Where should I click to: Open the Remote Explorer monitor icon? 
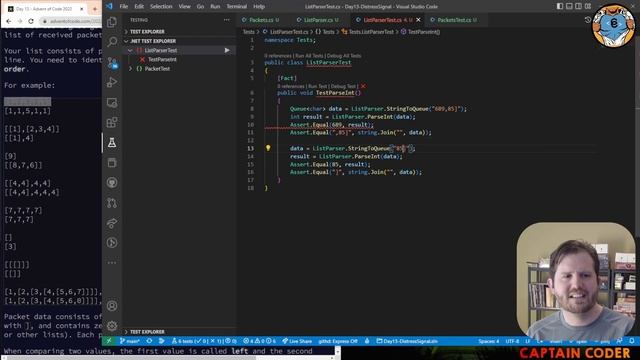point(112,102)
